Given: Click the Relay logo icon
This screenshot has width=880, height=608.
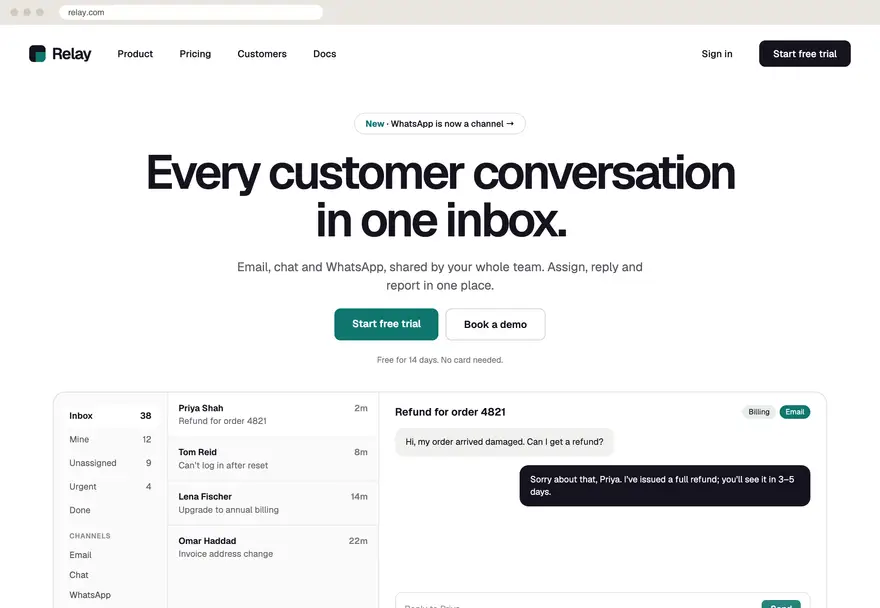Looking at the screenshot, I should click(37, 53).
